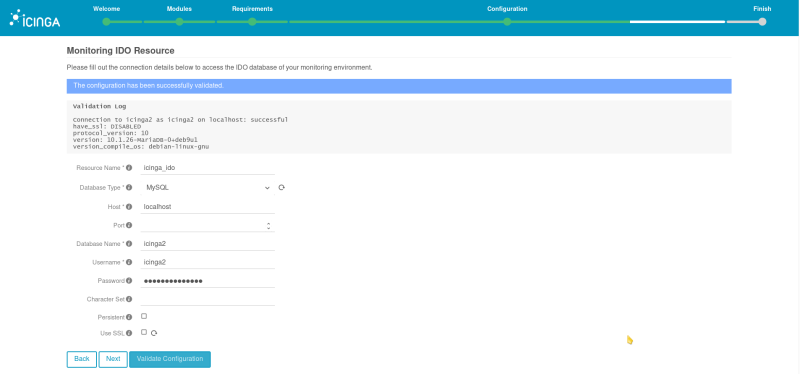
Task: Show info icon for Database Name
Action: click(x=129, y=243)
